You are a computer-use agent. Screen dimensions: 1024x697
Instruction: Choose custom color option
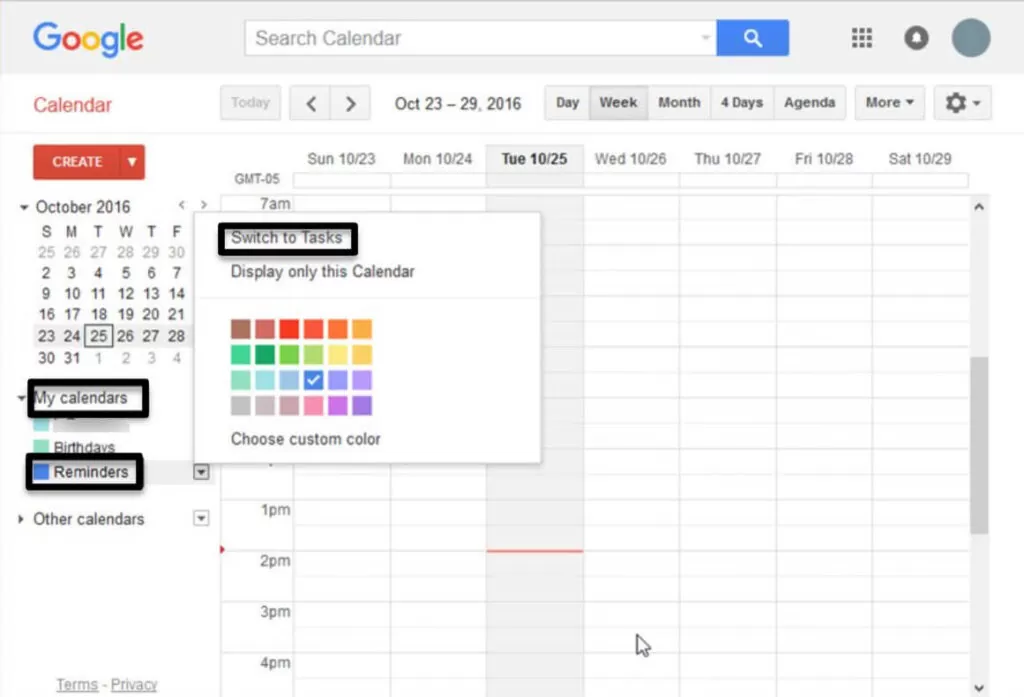tap(306, 439)
